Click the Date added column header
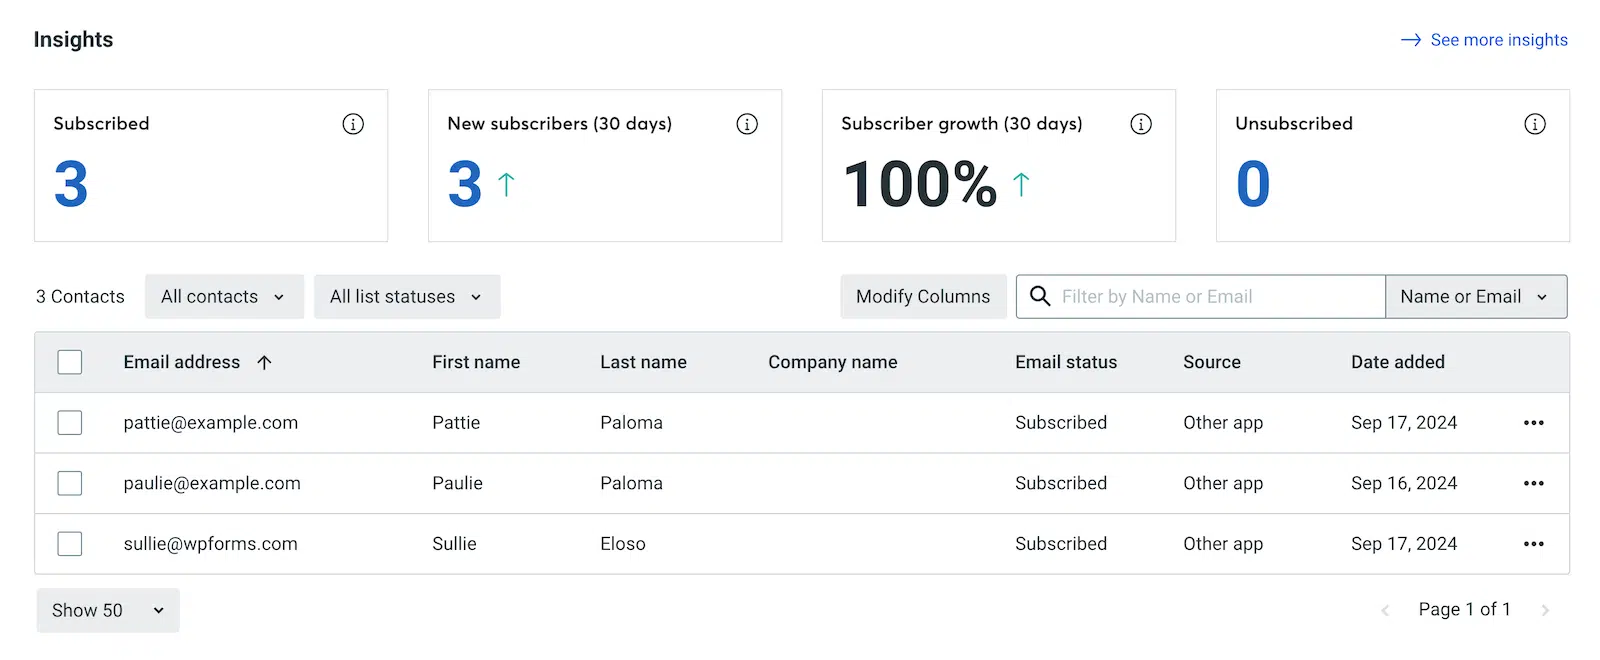 pos(1398,362)
